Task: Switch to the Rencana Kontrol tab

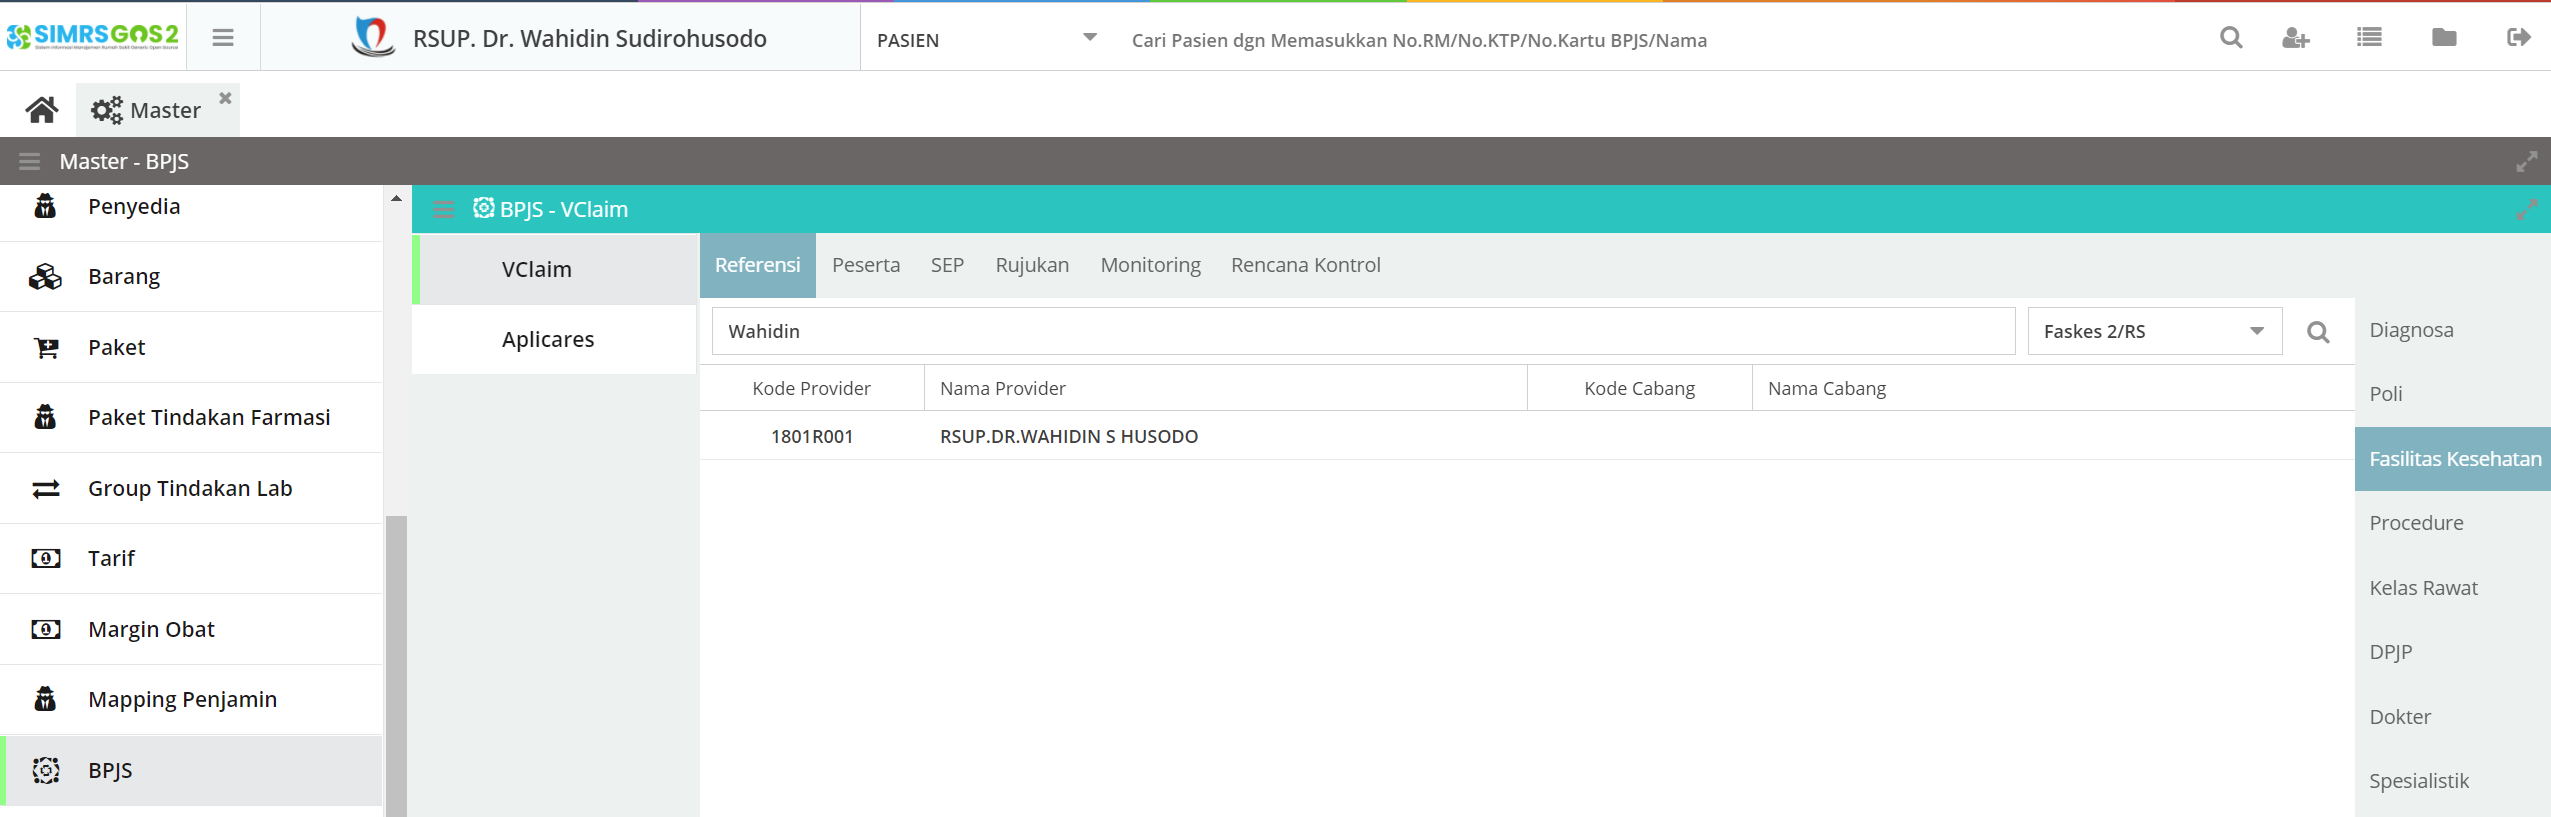Action: (x=1305, y=265)
